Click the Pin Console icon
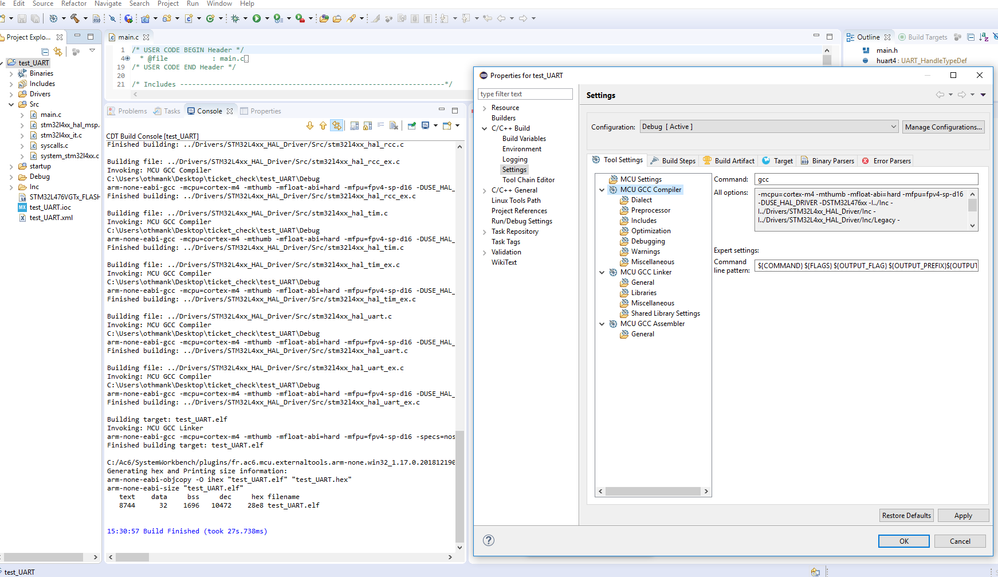Image resolution: width=998 pixels, height=577 pixels. pyautogui.click(x=412, y=125)
